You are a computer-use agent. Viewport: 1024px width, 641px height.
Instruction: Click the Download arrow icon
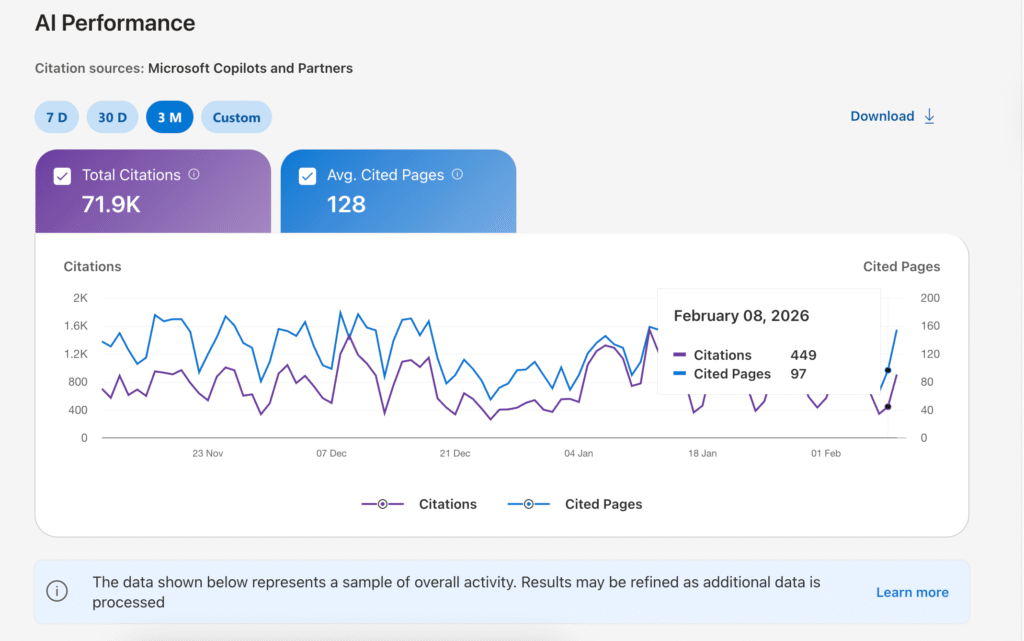pos(929,116)
